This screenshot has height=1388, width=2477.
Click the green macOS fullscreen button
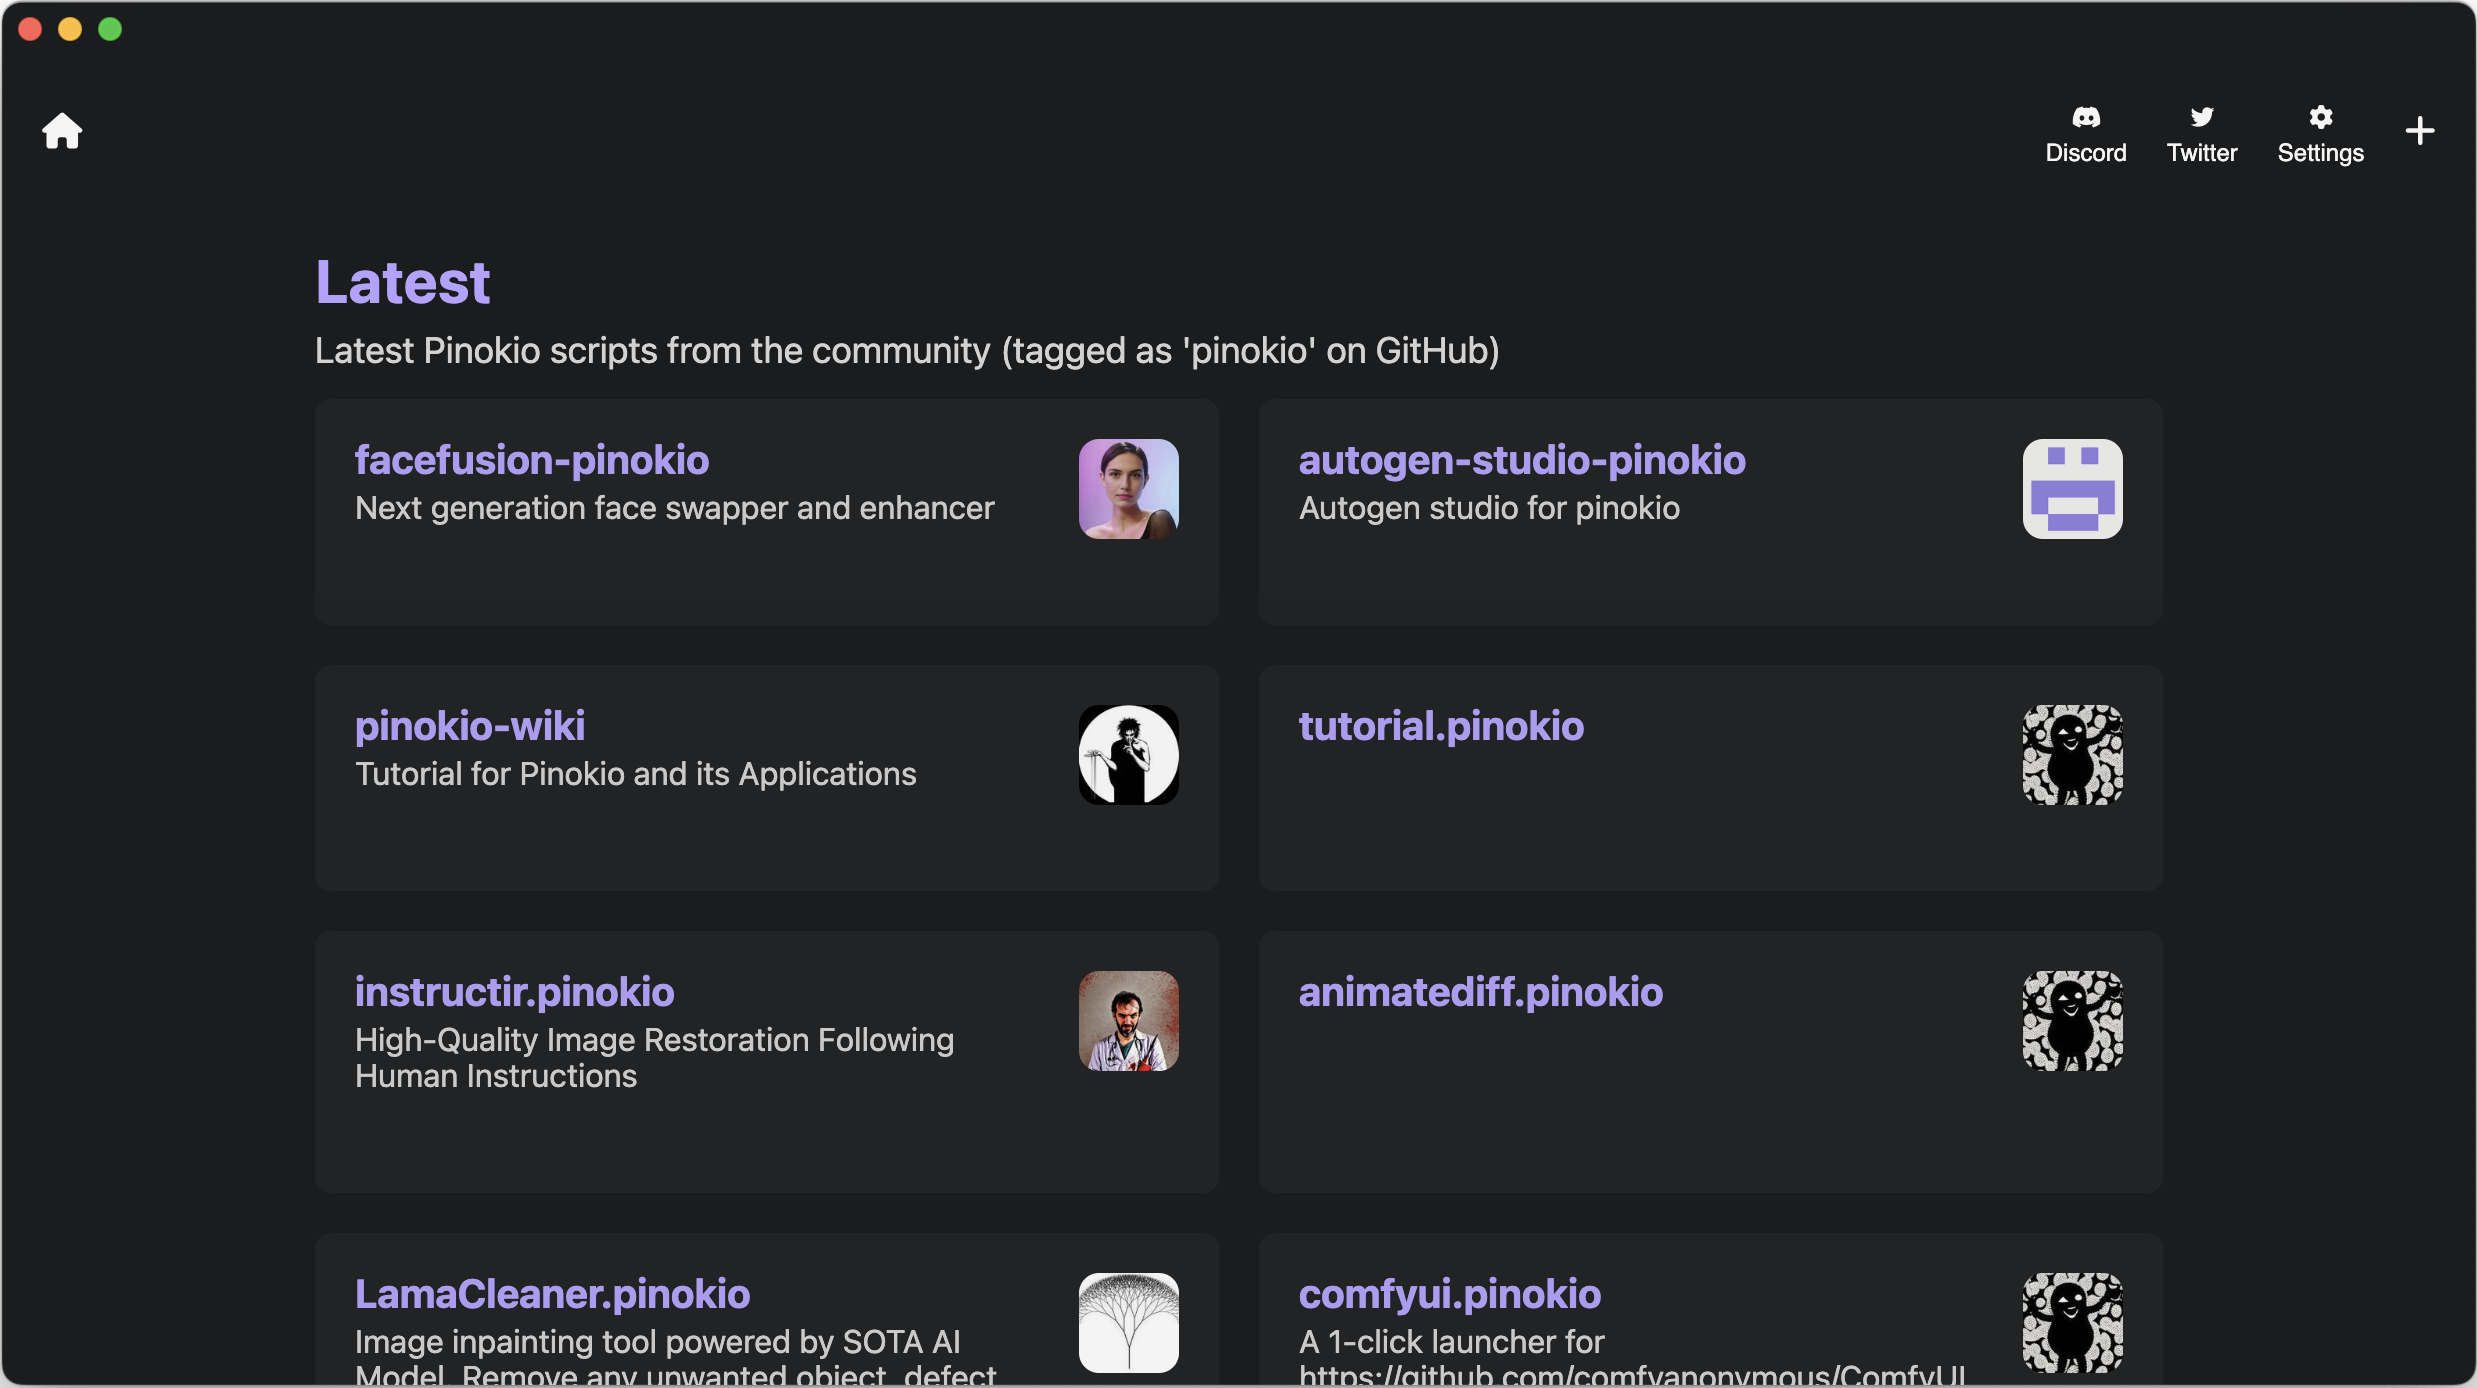[110, 29]
